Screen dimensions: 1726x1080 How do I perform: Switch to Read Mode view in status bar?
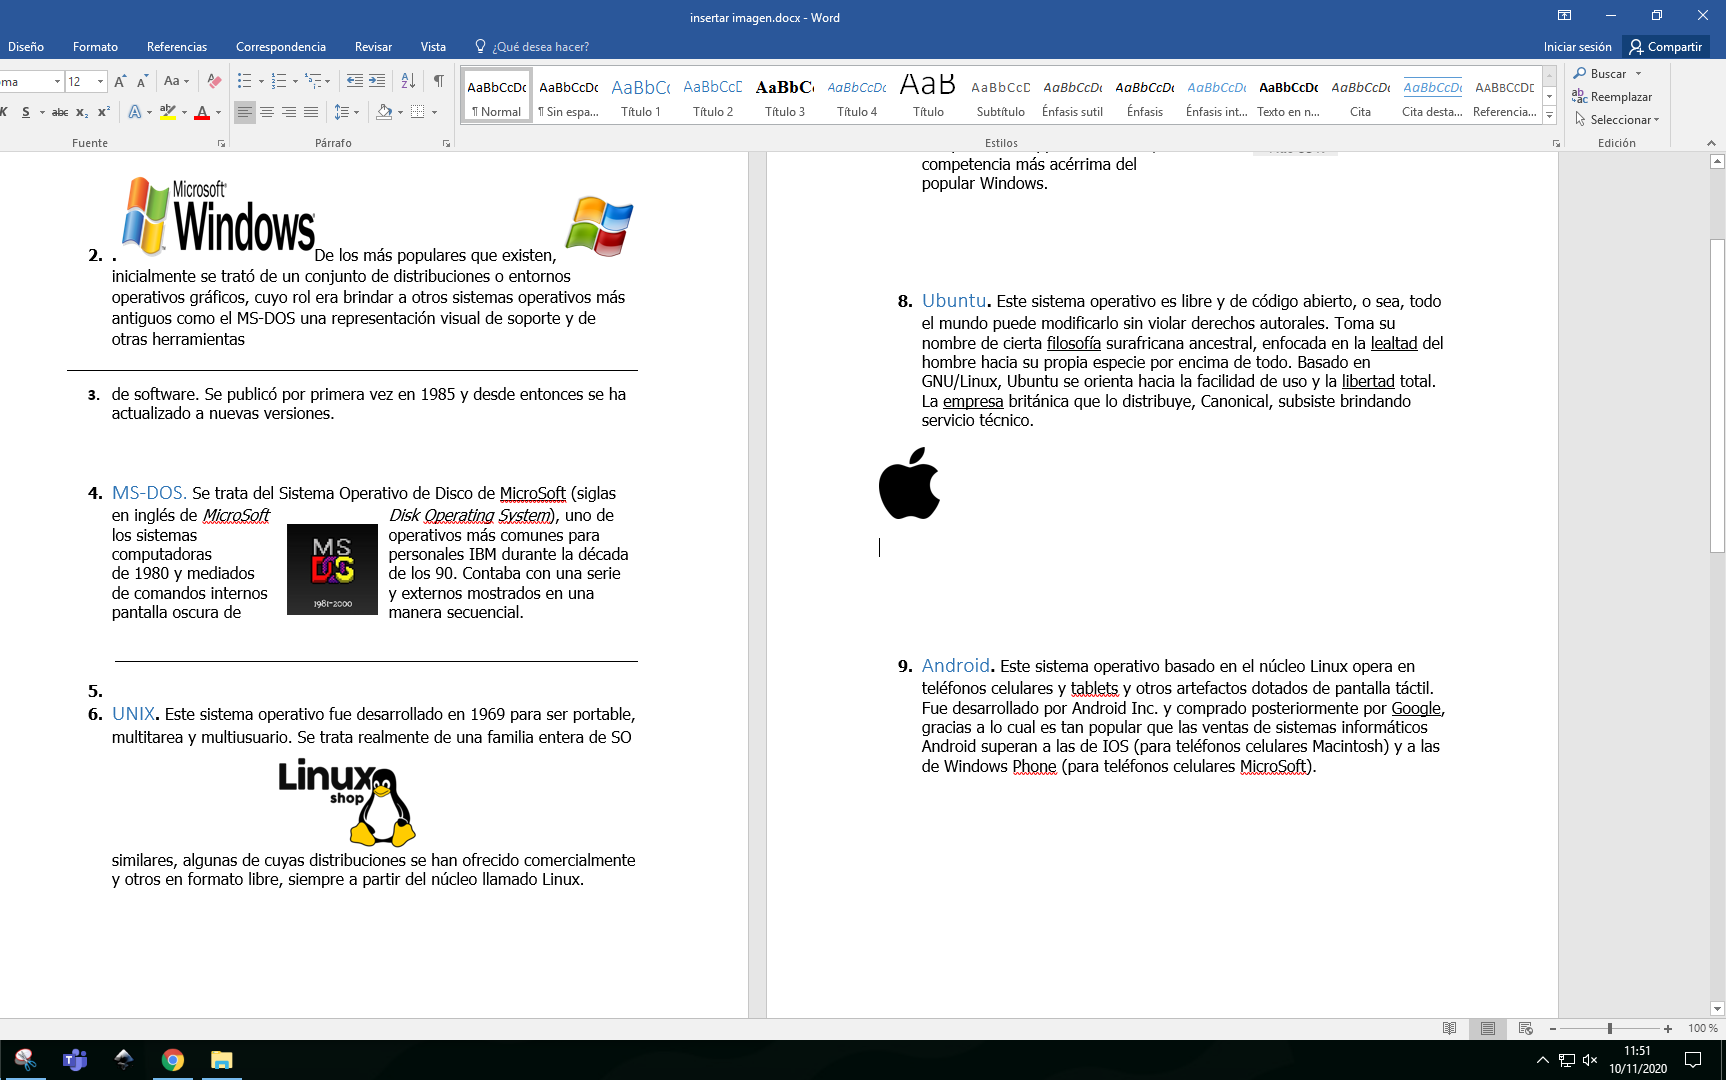[x=1449, y=1028]
